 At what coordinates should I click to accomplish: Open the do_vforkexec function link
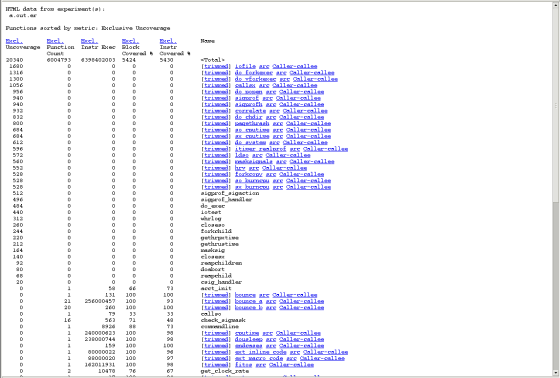(x=255, y=79)
